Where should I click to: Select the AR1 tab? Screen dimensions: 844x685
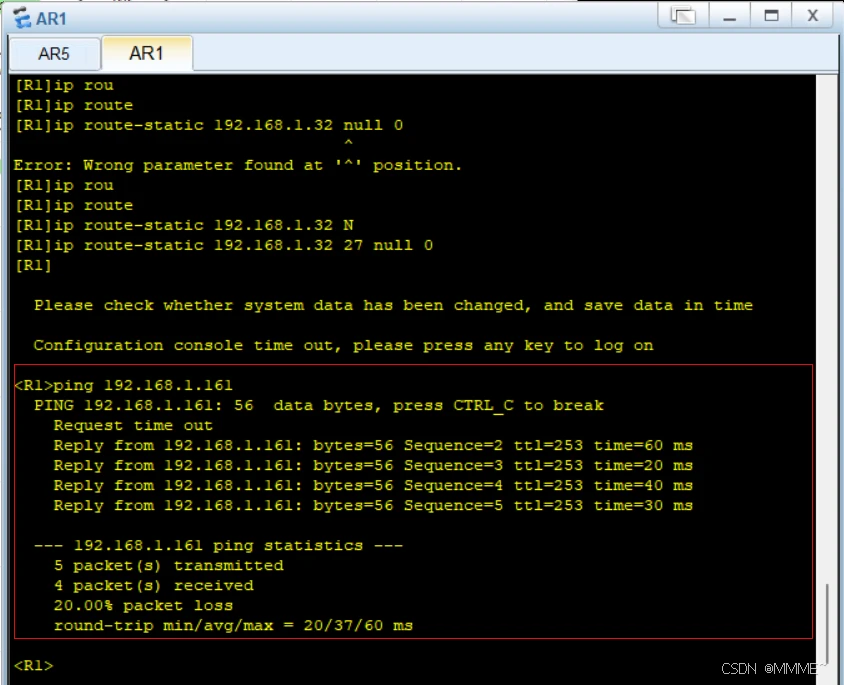coord(146,54)
